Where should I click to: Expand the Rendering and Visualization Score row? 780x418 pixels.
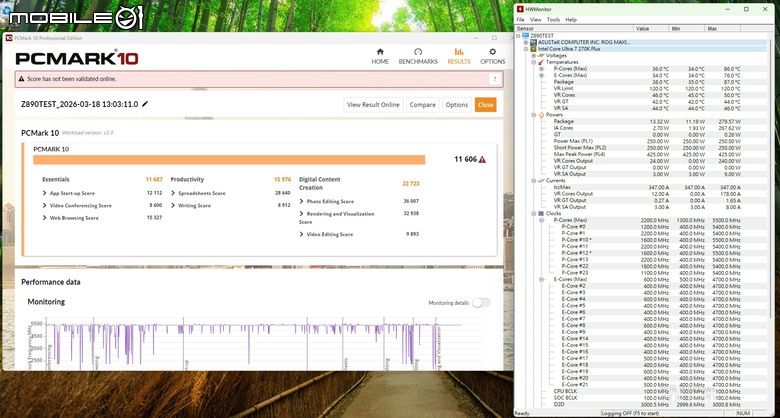click(301, 214)
